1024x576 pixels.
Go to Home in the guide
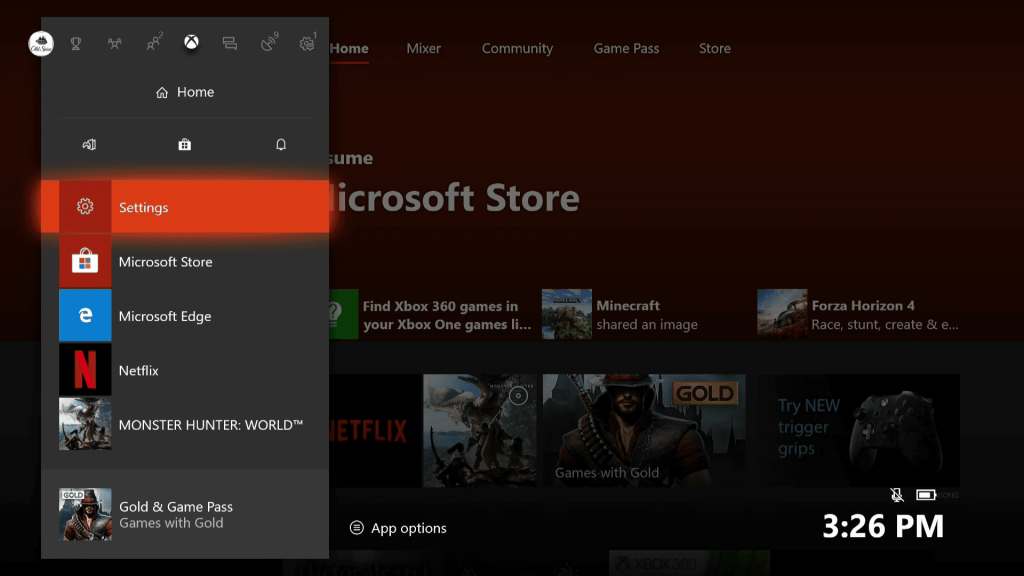tap(185, 92)
